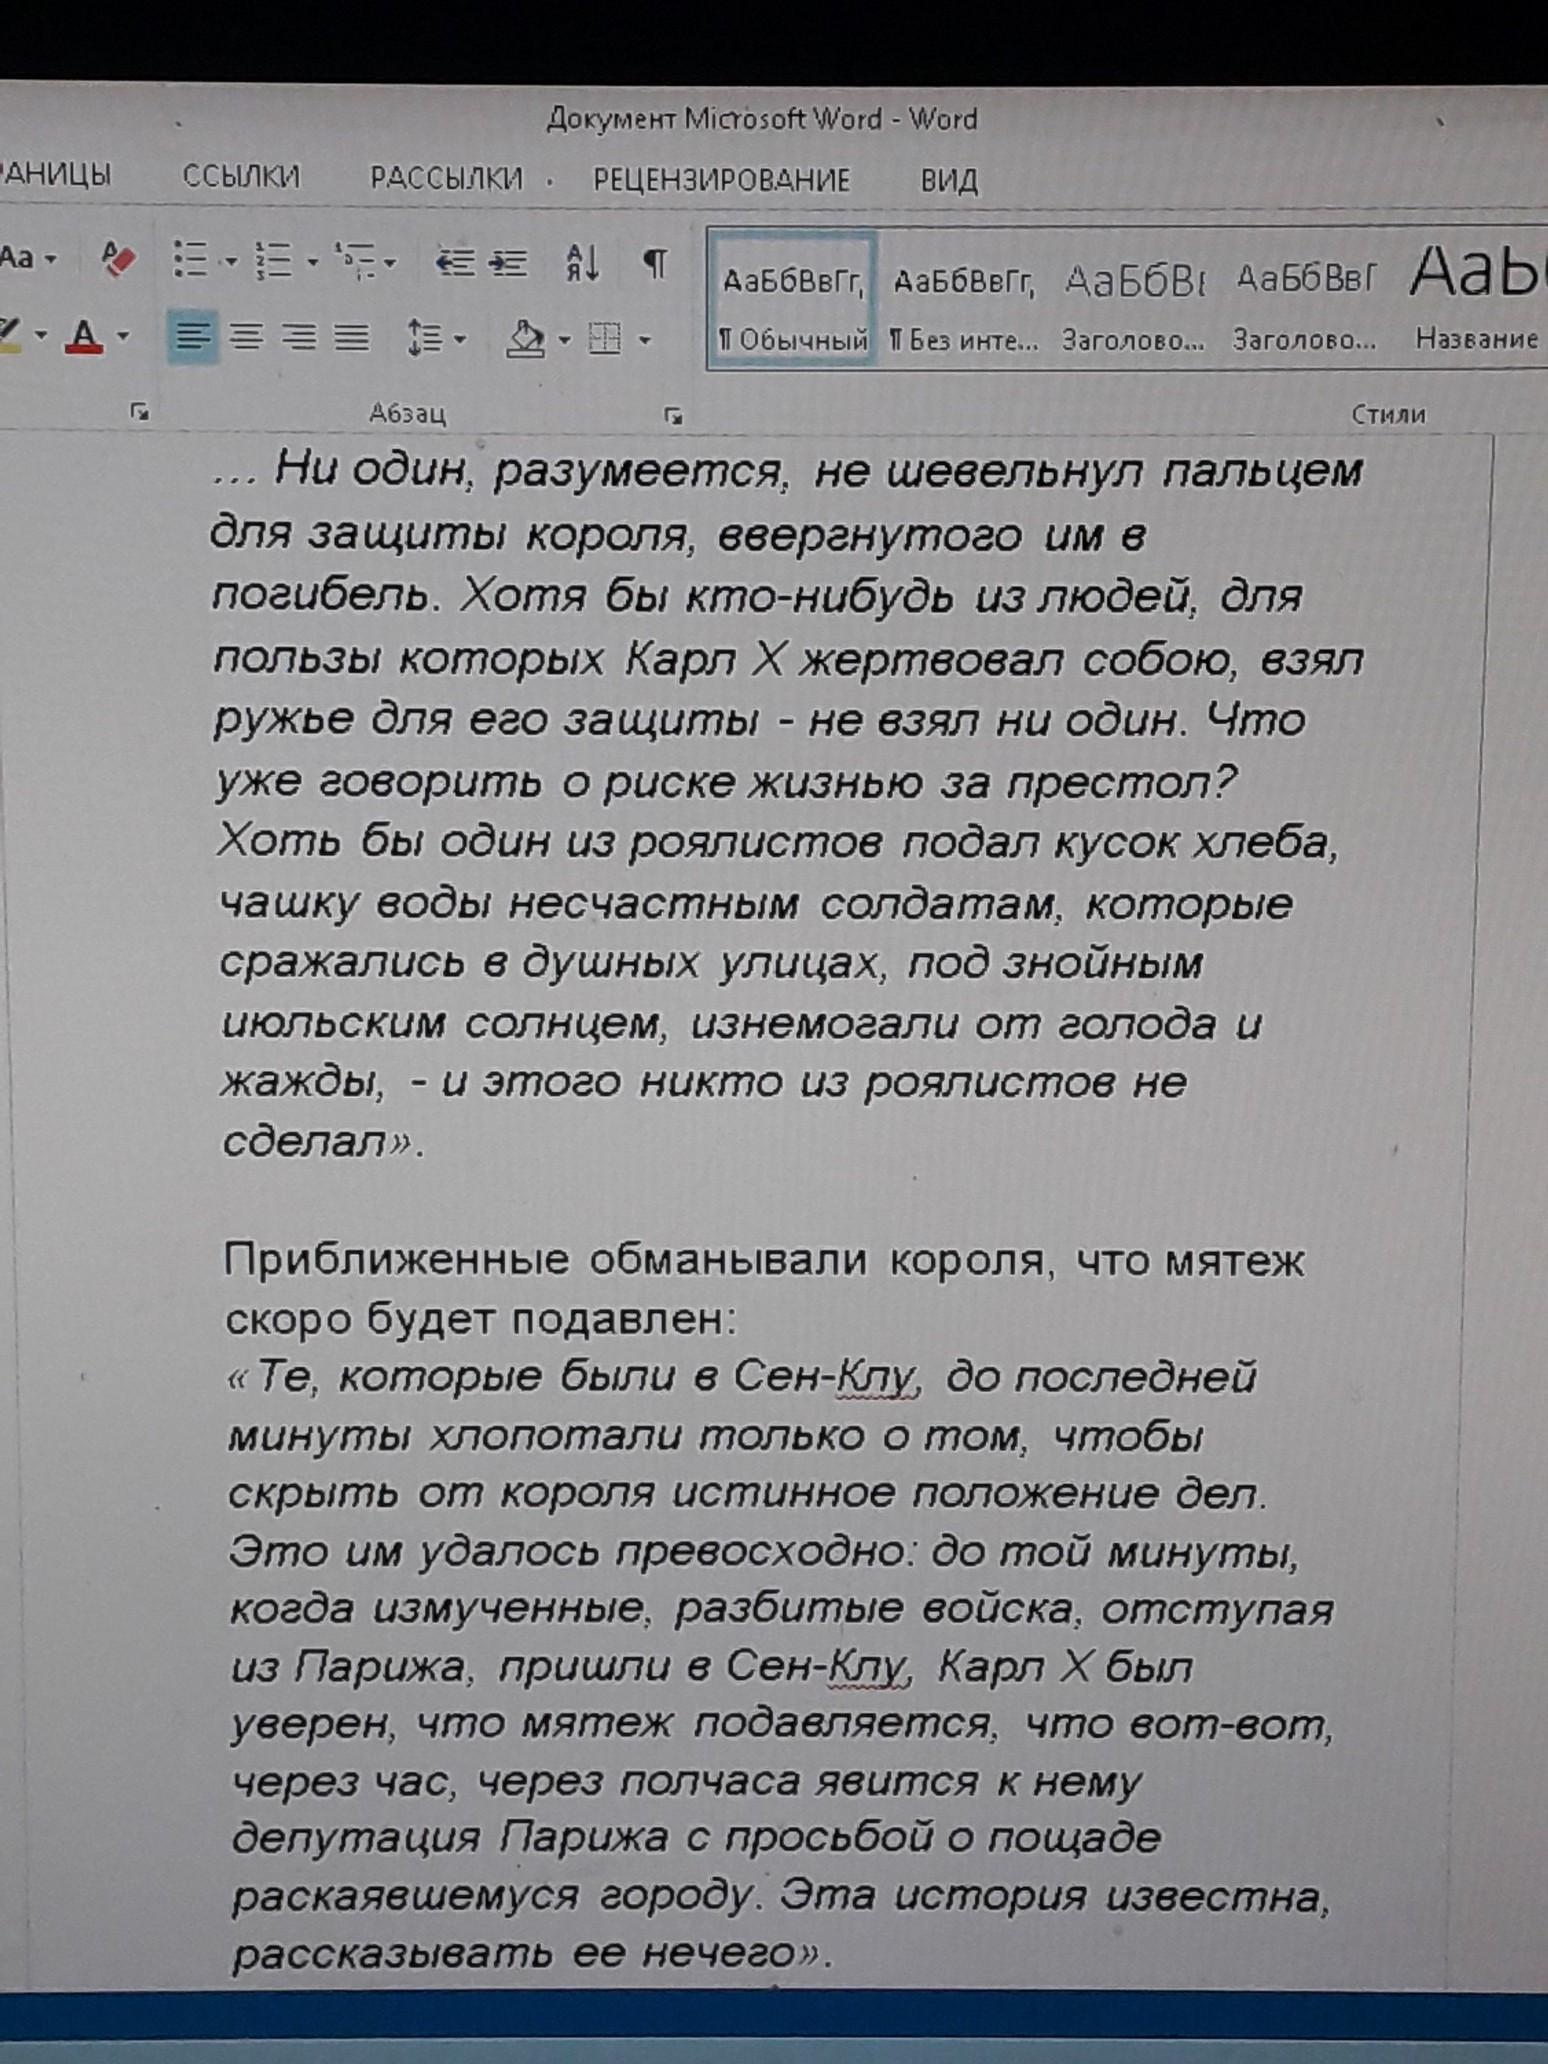Click the Clear All Formatting eraser icon
Screen dimensions: 1548x2064
coord(118,261)
